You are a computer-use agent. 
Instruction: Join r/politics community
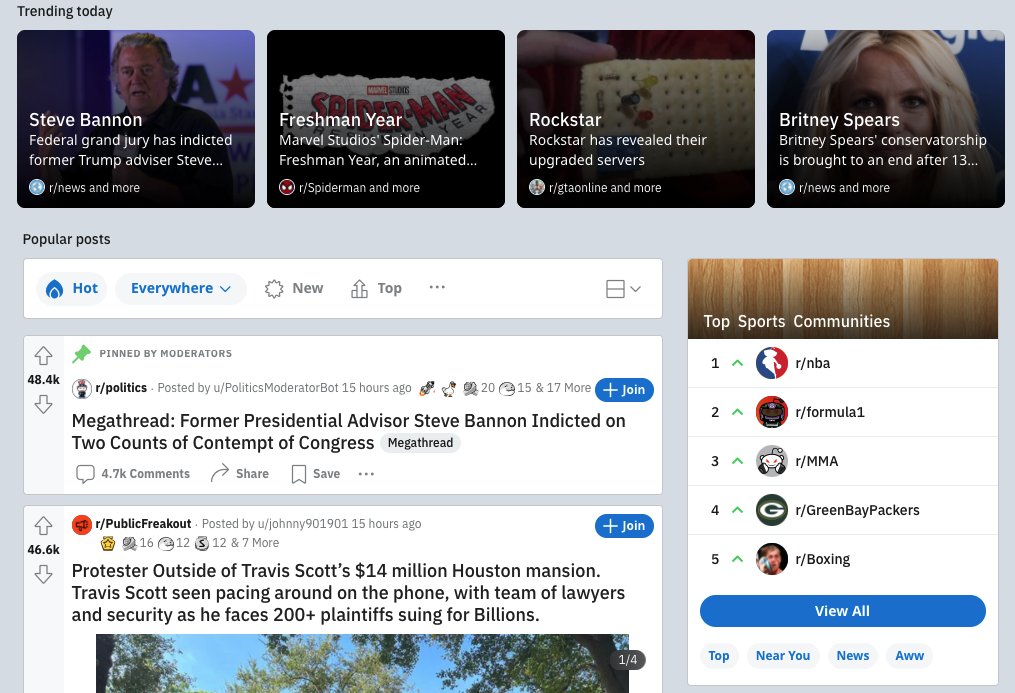click(x=624, y=390)
